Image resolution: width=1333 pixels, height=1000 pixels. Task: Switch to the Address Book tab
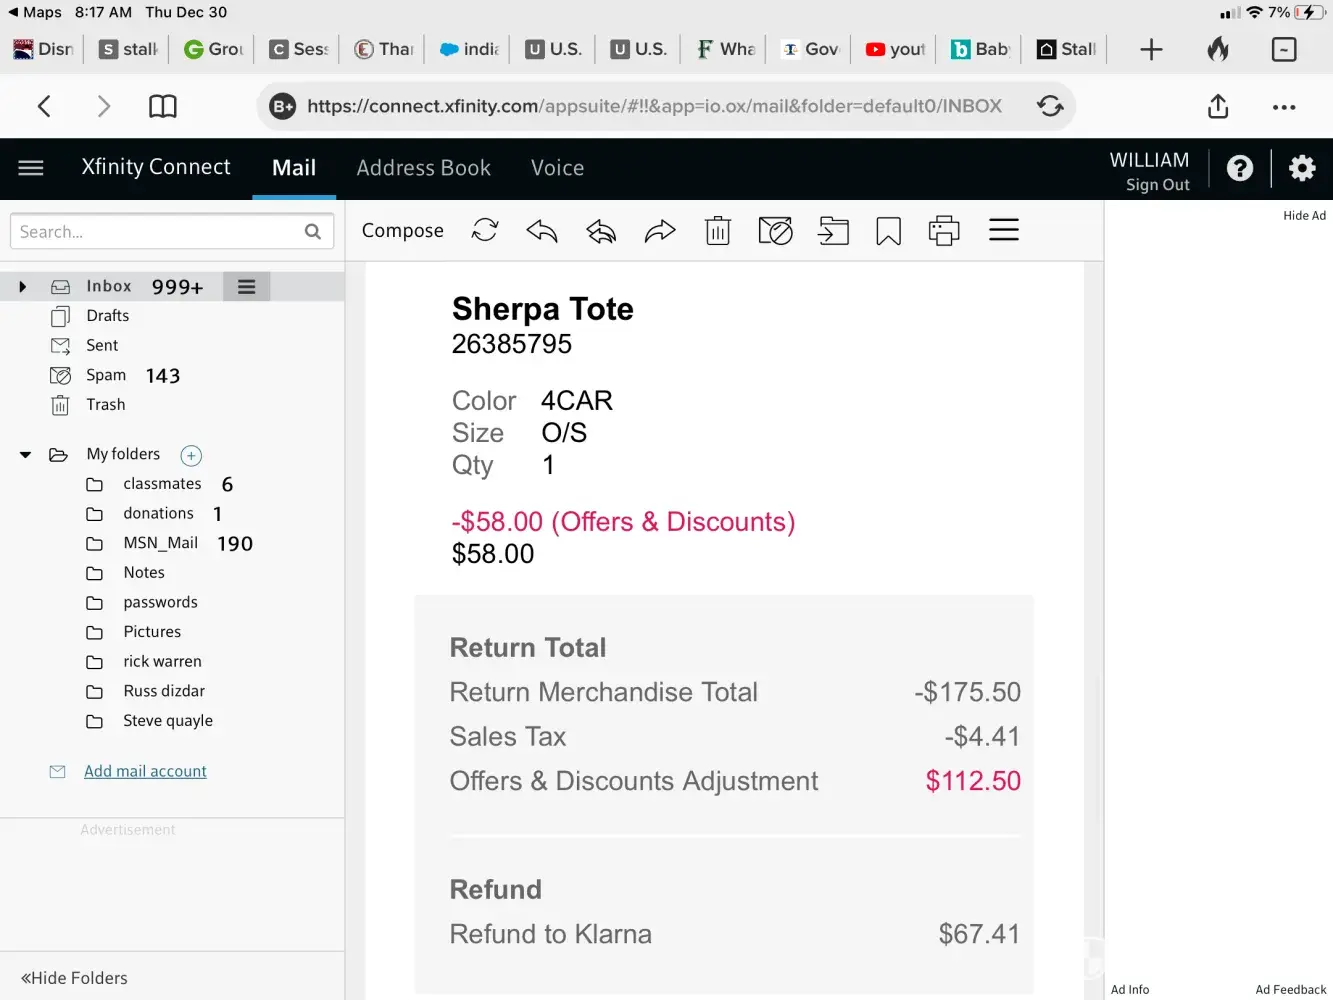click(423, 168)
